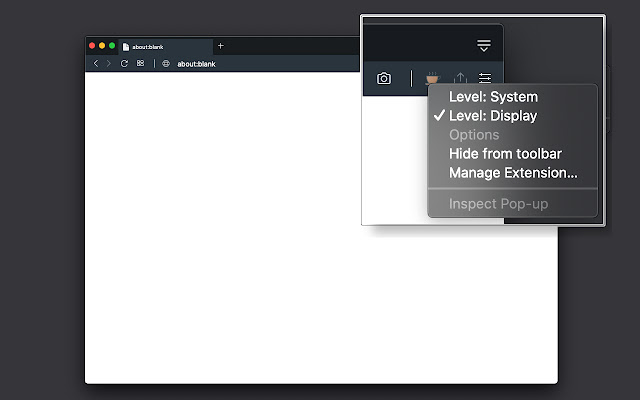The image size is (640, 400).
Task: Select checked Level: Display option
Action: tap(513, 116)
